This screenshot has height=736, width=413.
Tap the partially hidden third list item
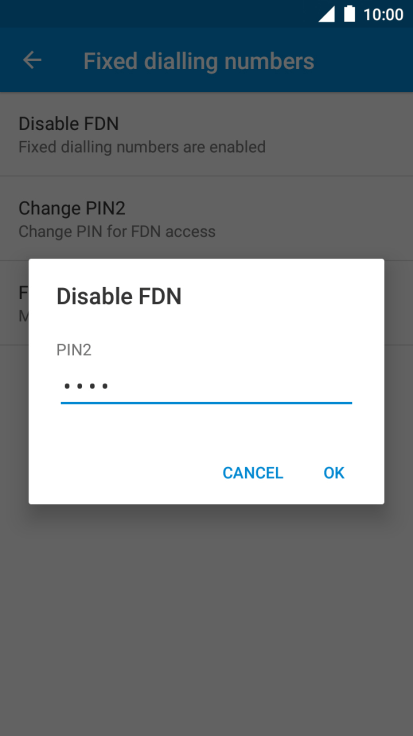point(14,303)
